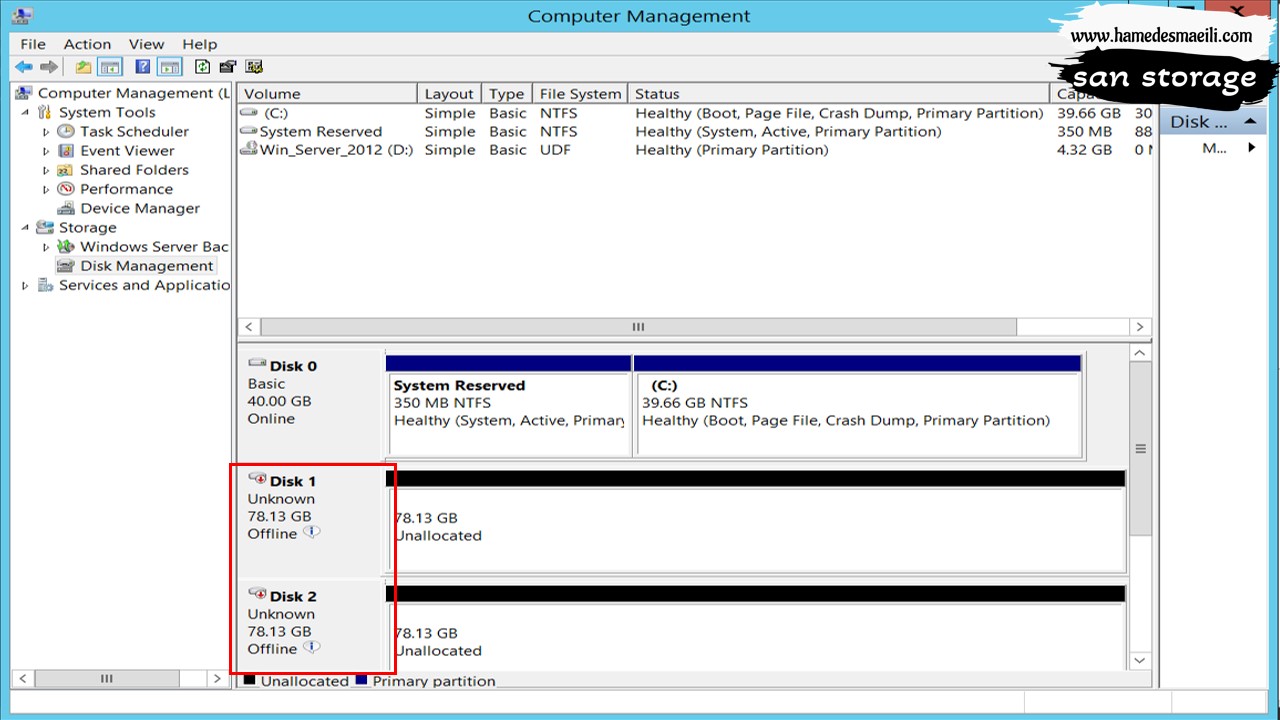Select the System Reserved 350 MB partition block
1280x720 pixels.
[508, 405]
